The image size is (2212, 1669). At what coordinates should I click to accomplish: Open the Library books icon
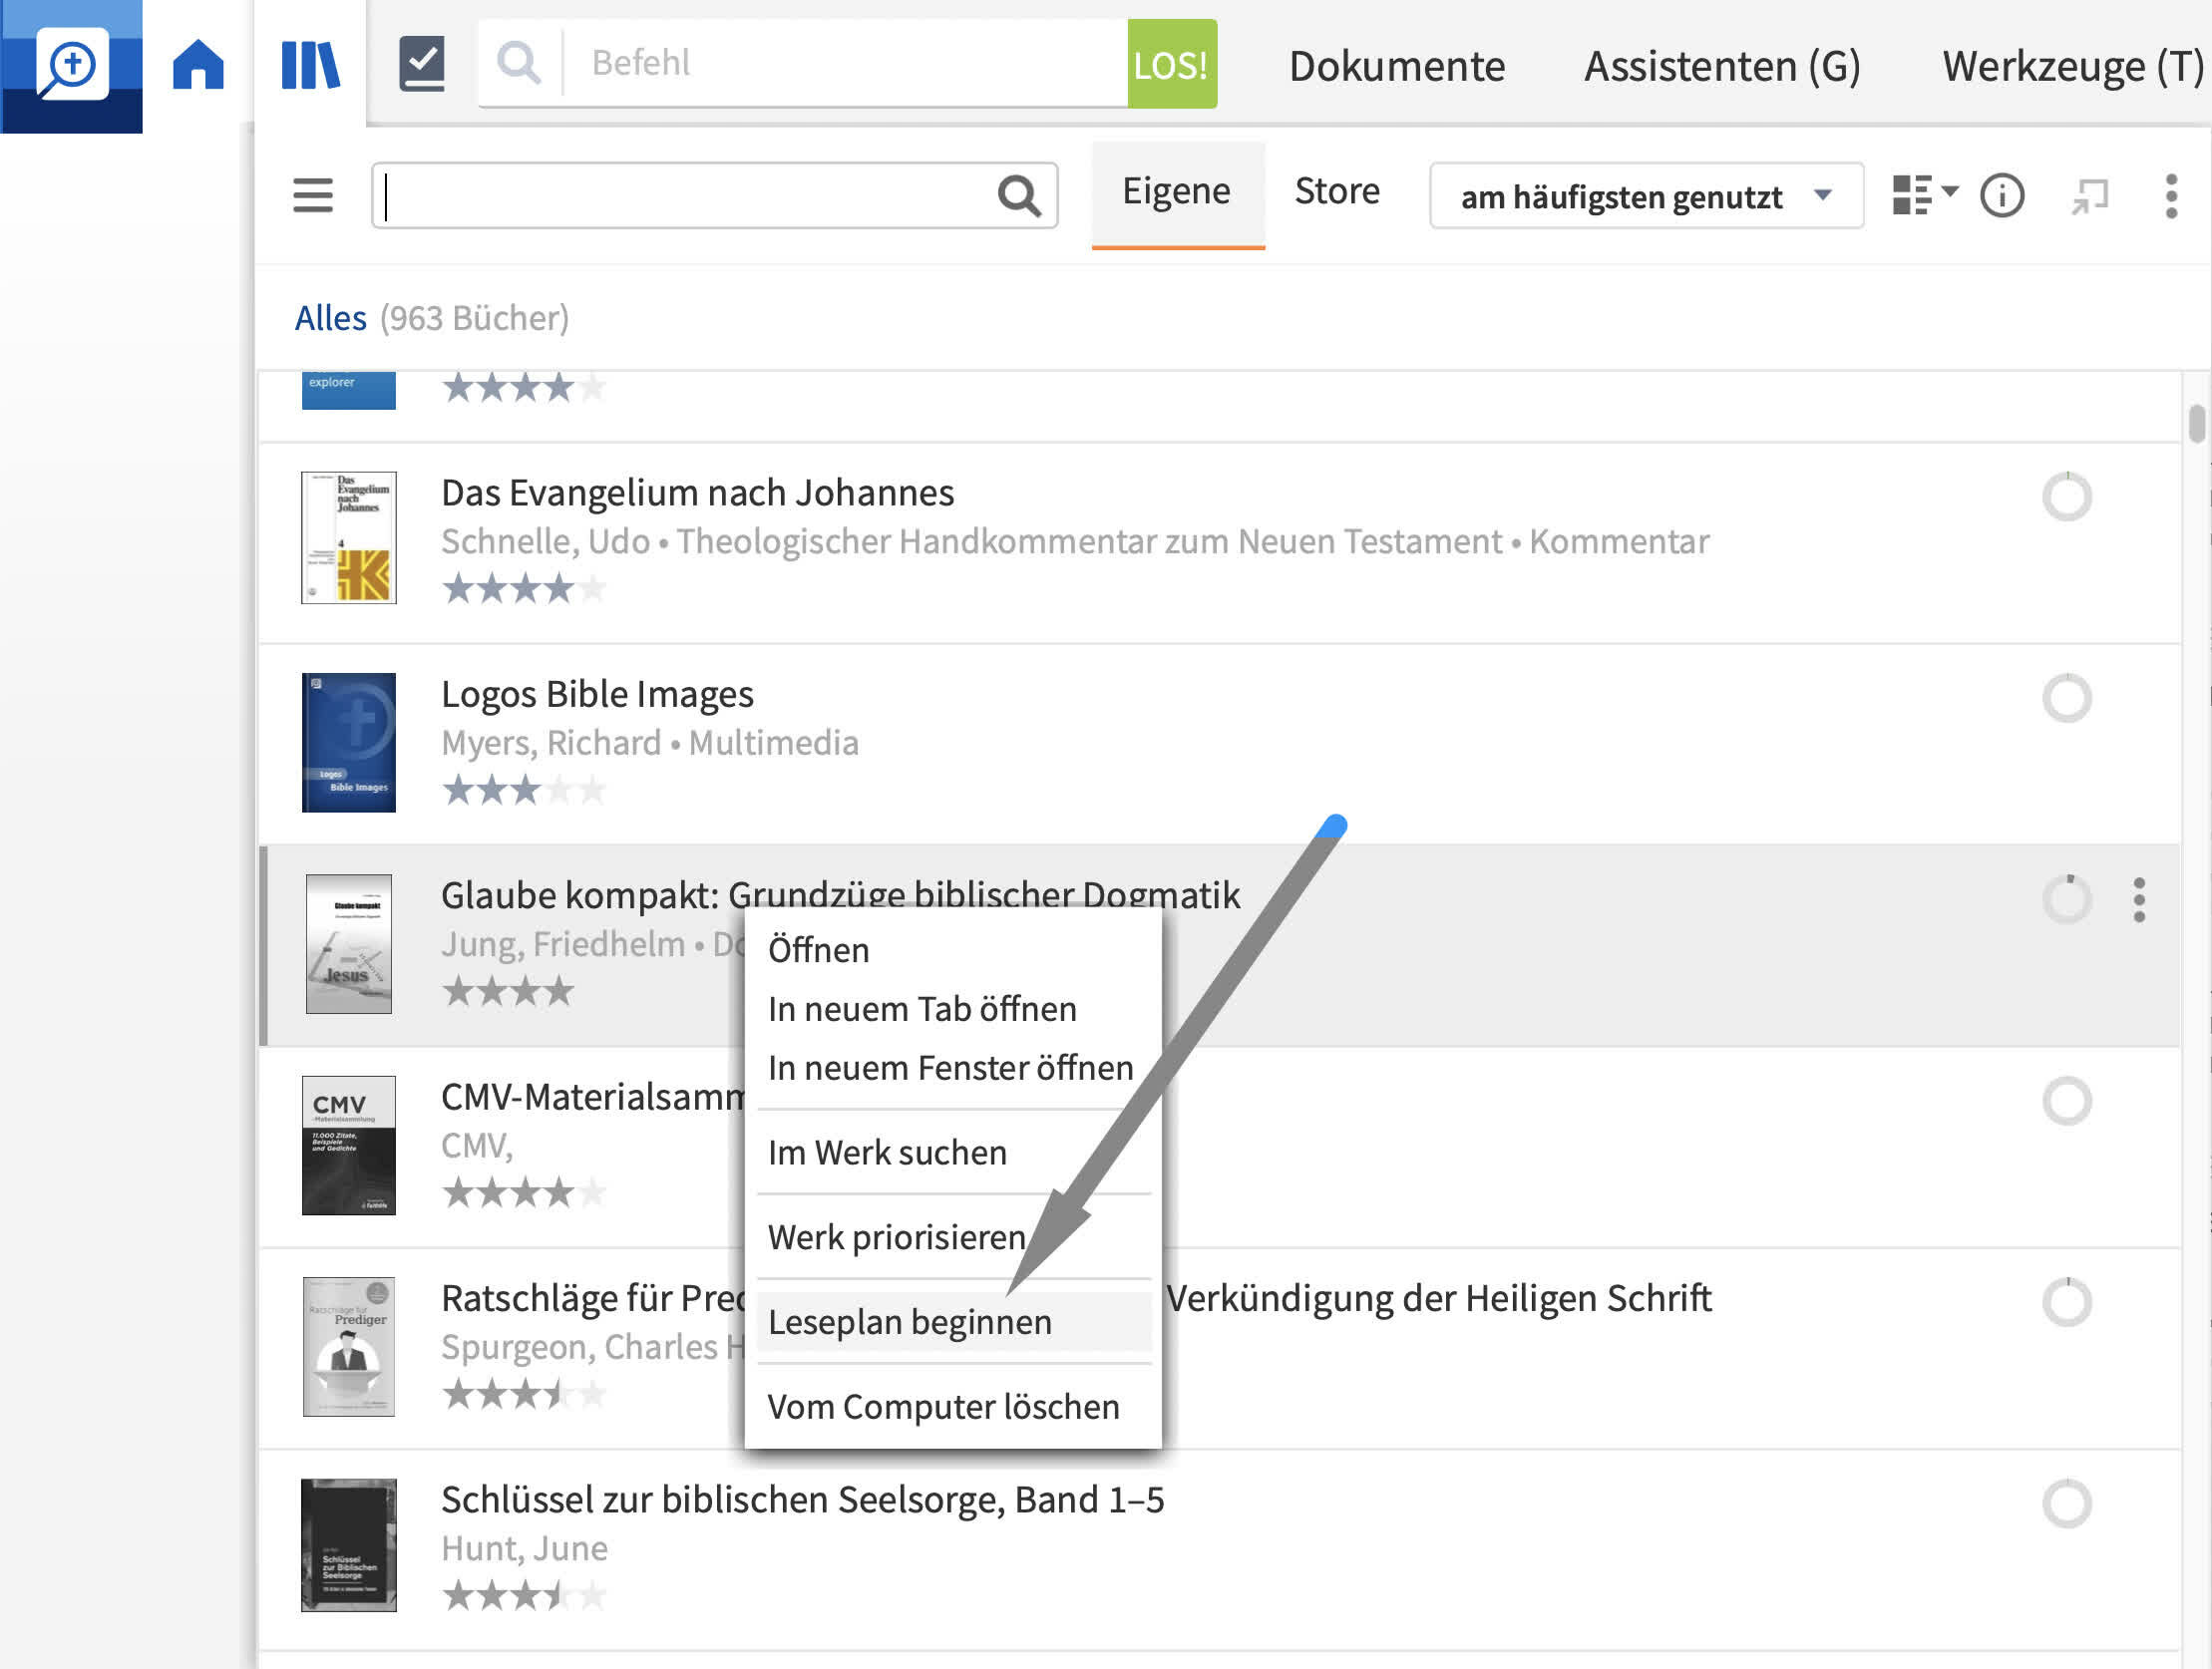310,64
